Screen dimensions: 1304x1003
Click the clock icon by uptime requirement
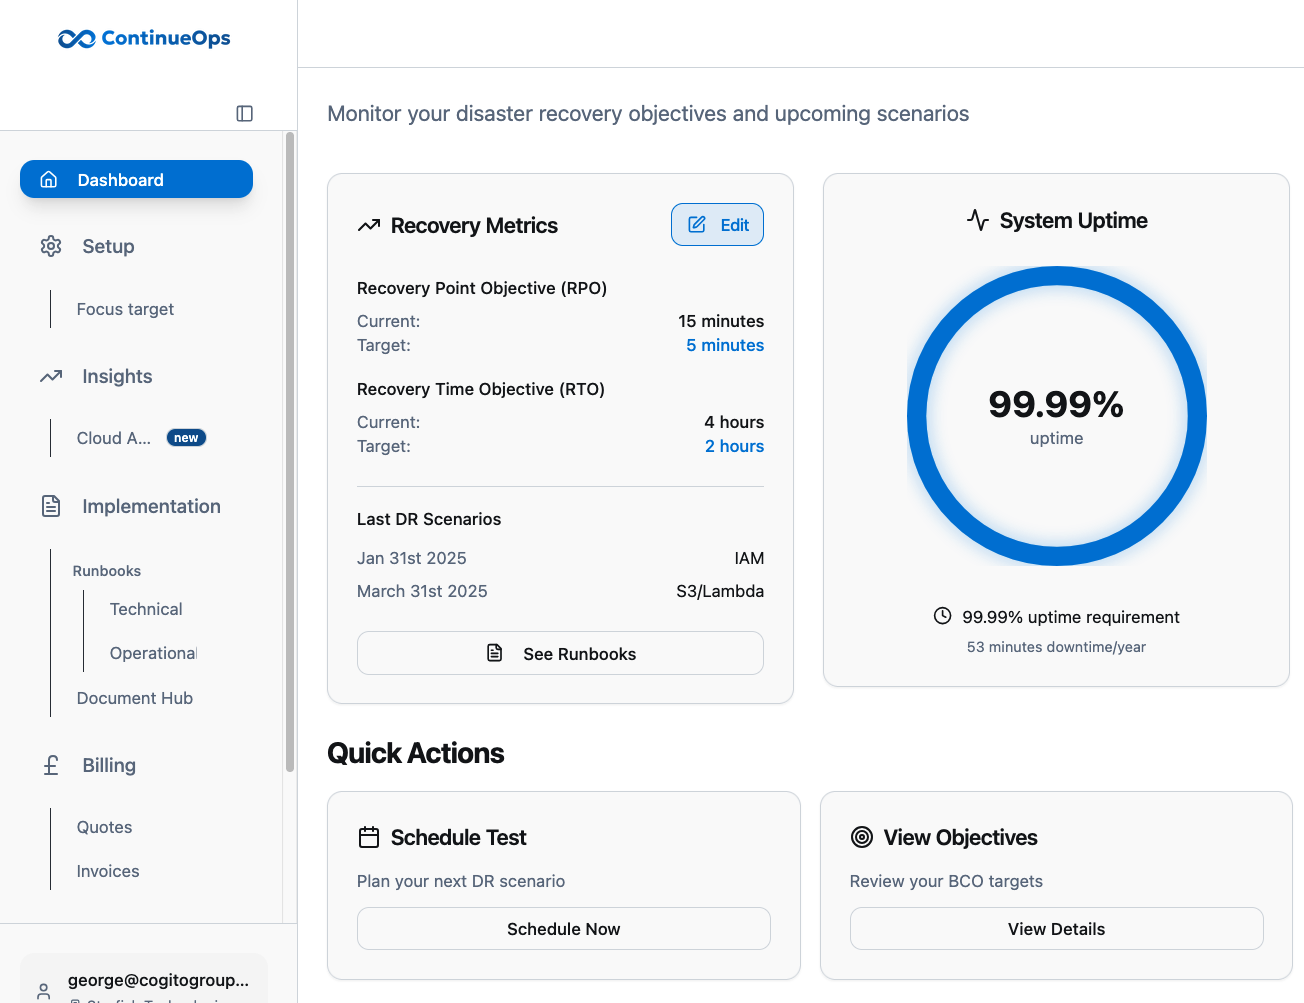pos(942,616)
